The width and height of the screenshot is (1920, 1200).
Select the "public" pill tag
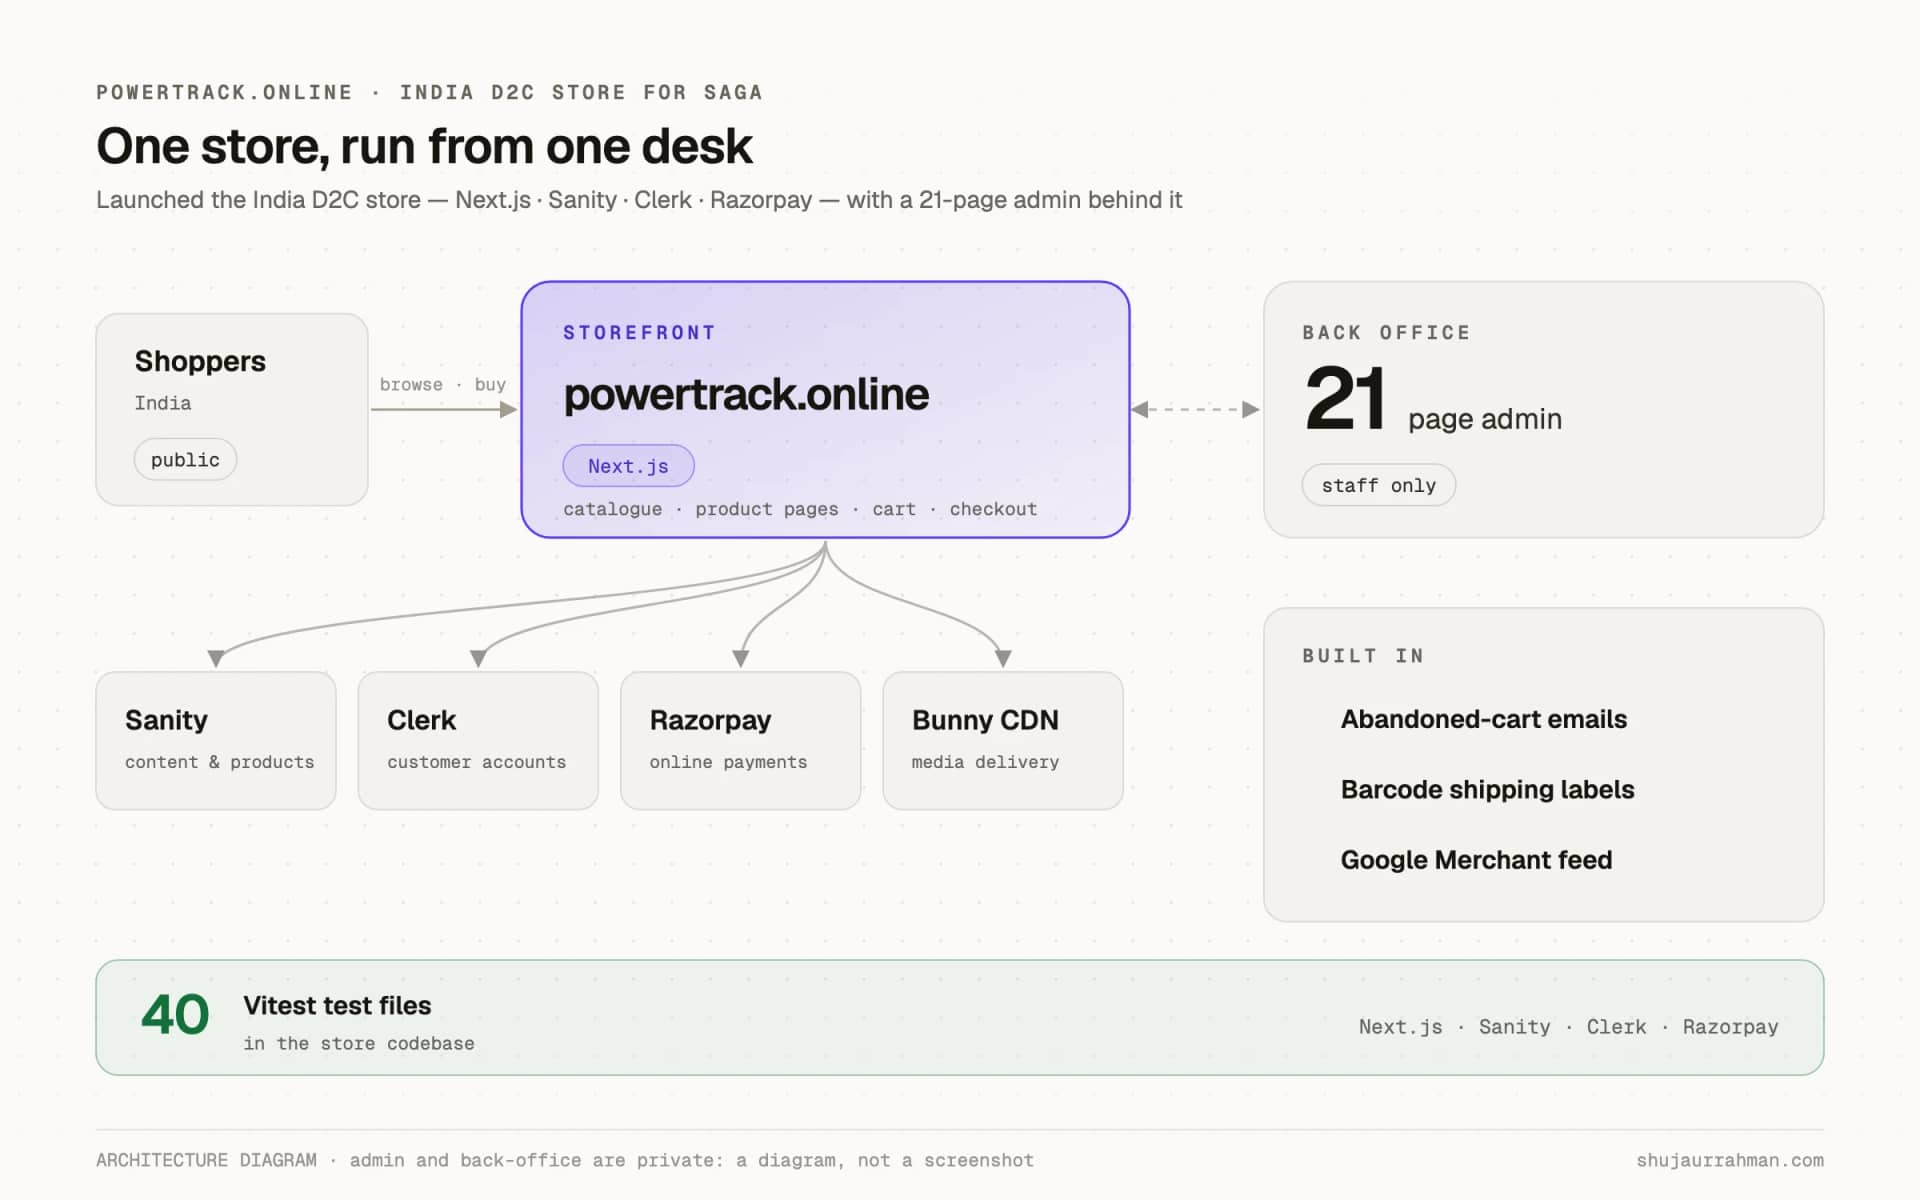tap(185, 460)
